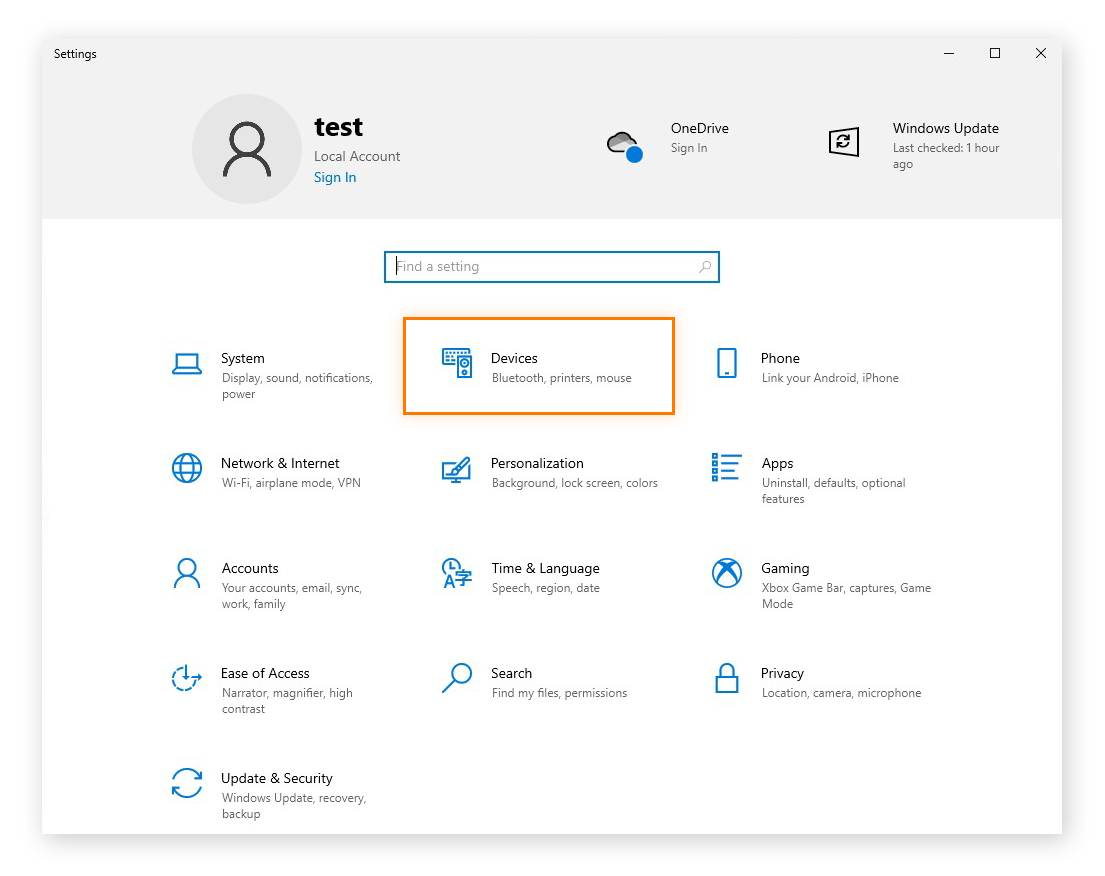Viewport: 1105px width, 876px height.
Task: Click 'Bluetooth, printers, mouse' description
Action: point(561,378)
